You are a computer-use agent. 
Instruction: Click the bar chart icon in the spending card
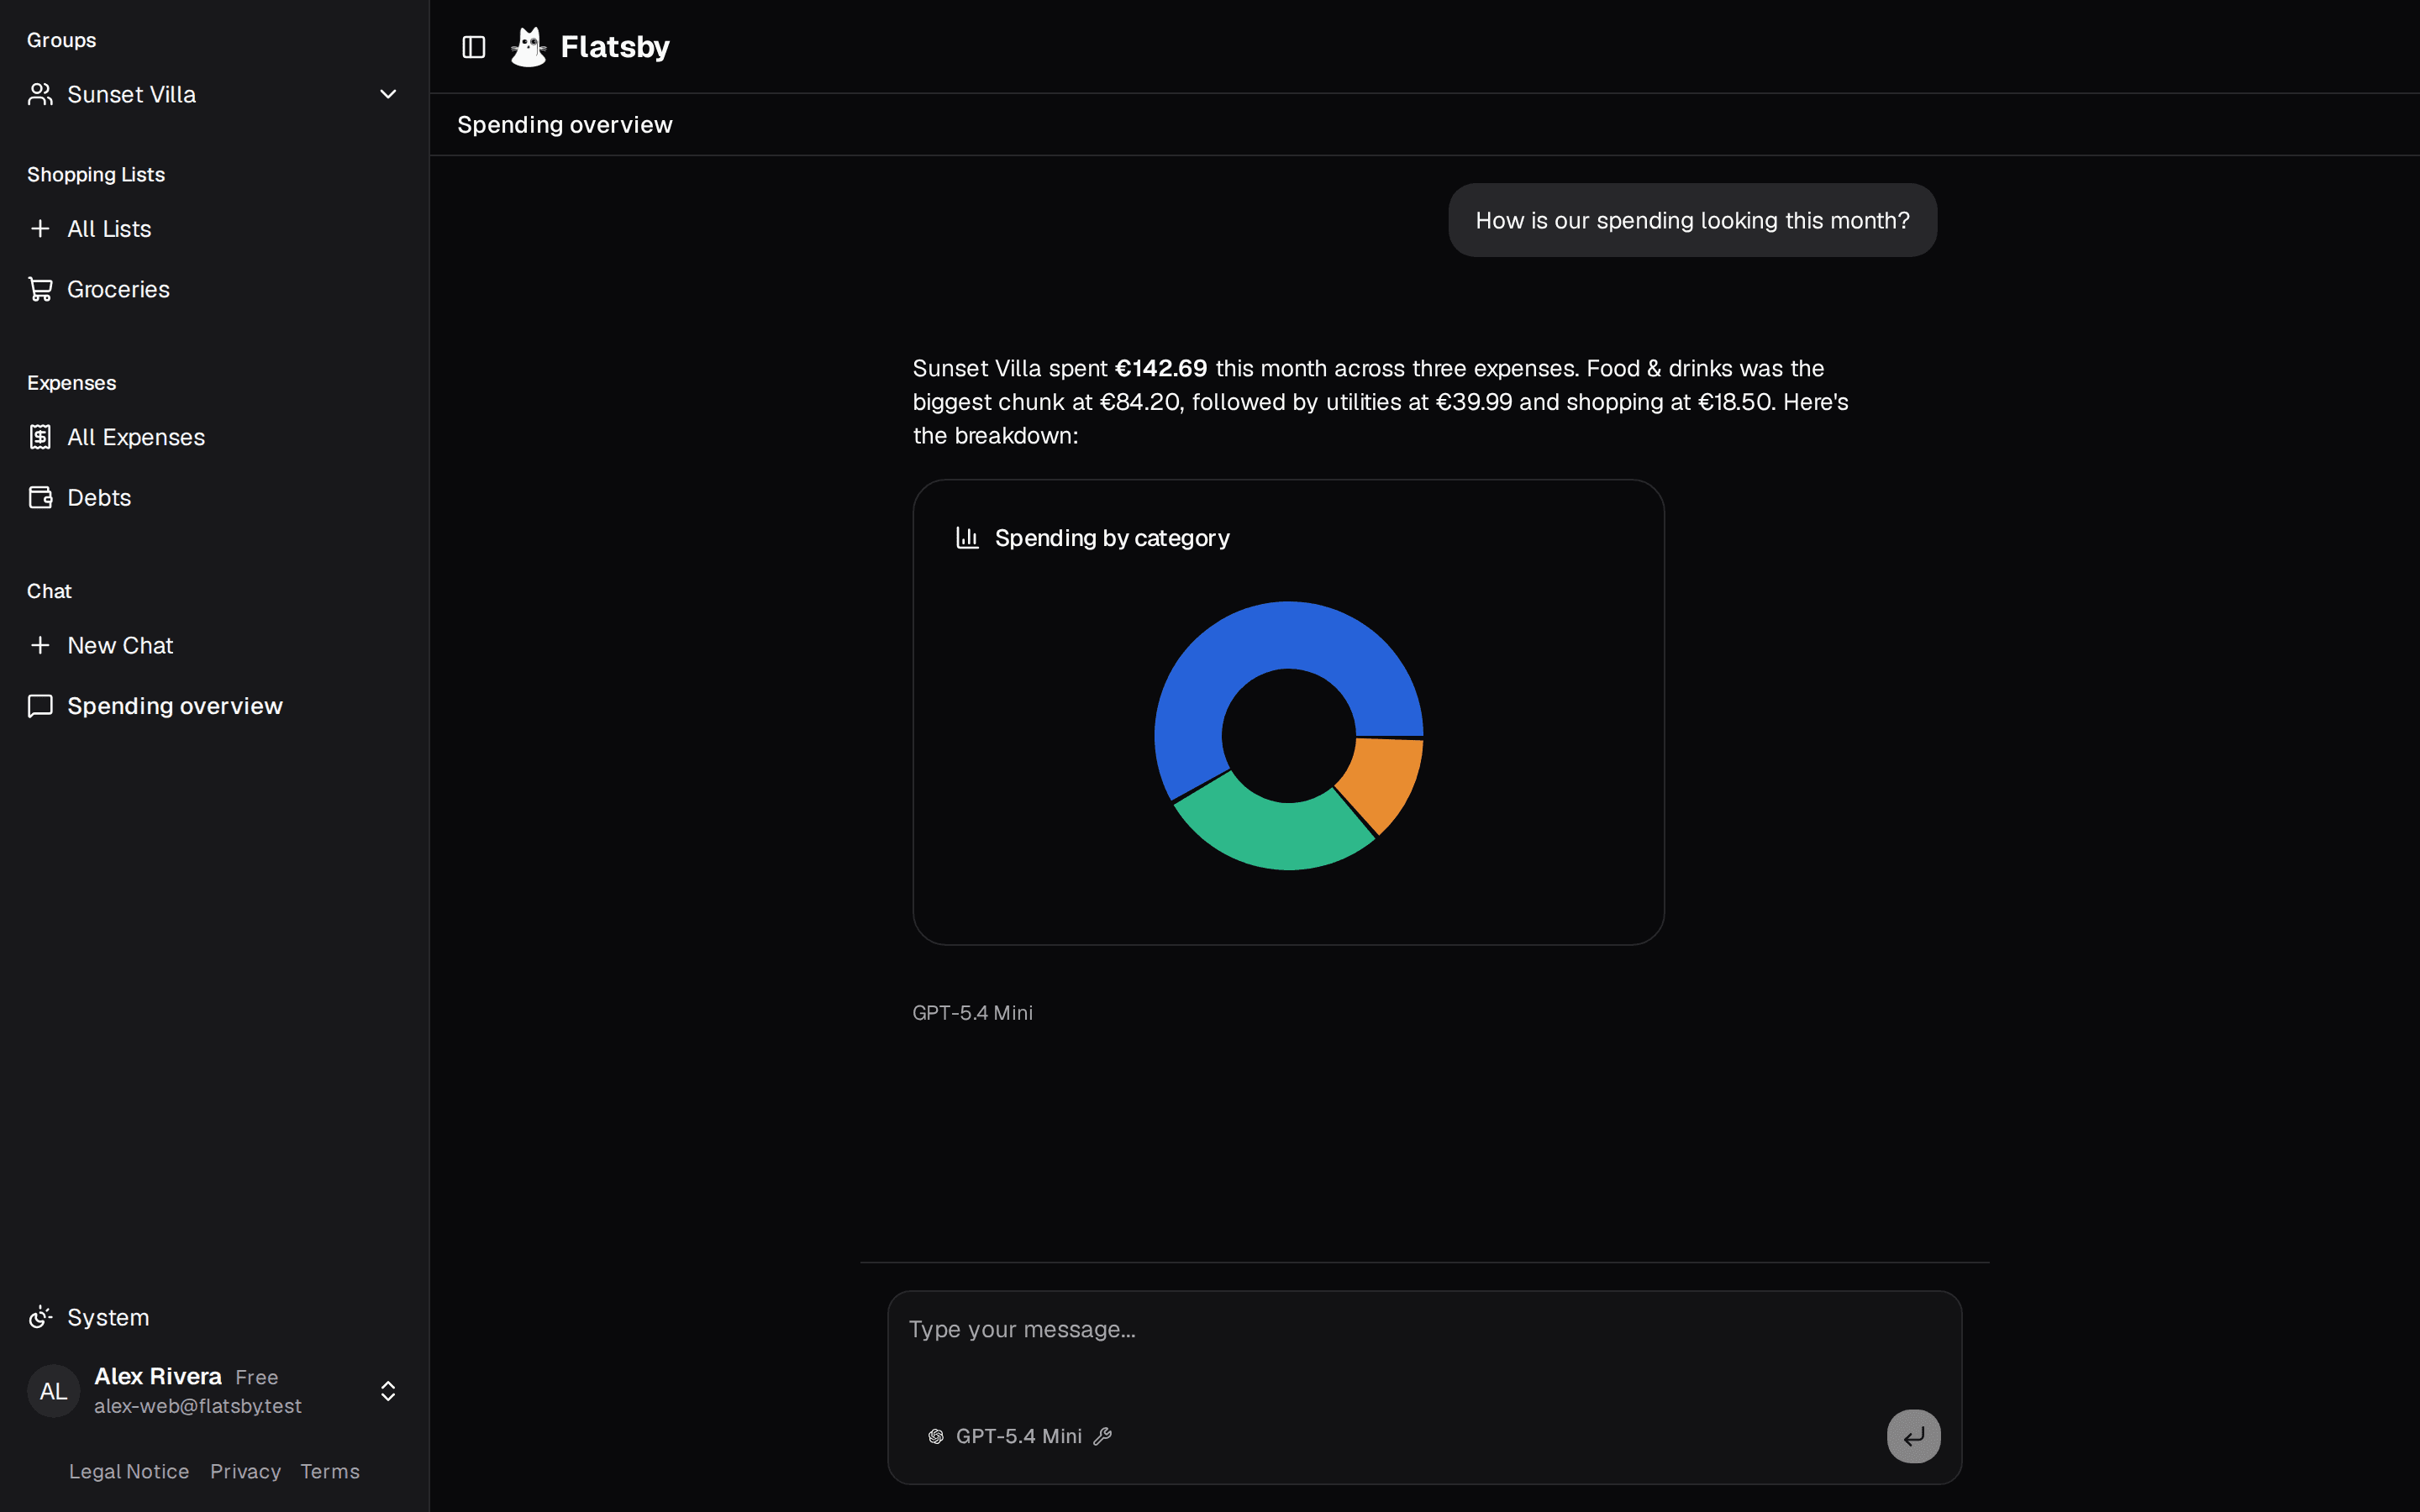pos(967,538)
